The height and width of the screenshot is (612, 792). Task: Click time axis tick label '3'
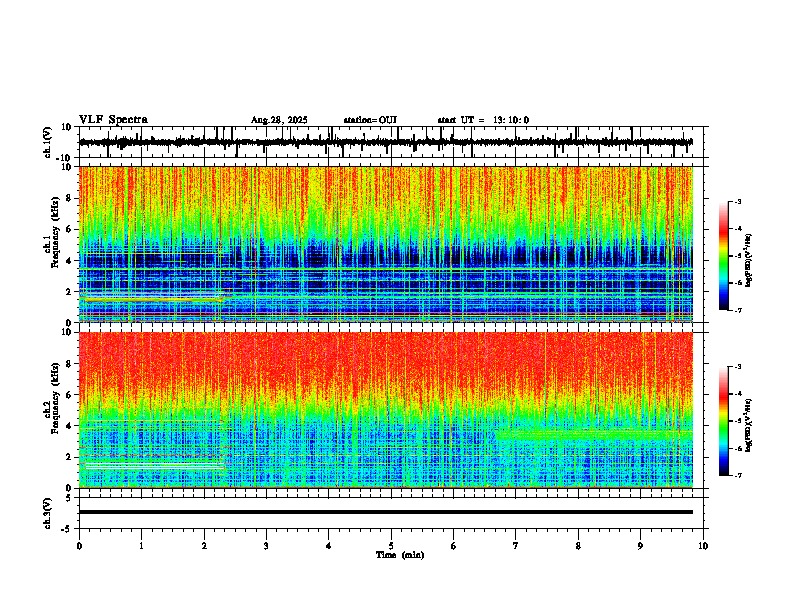click(266, 546)
